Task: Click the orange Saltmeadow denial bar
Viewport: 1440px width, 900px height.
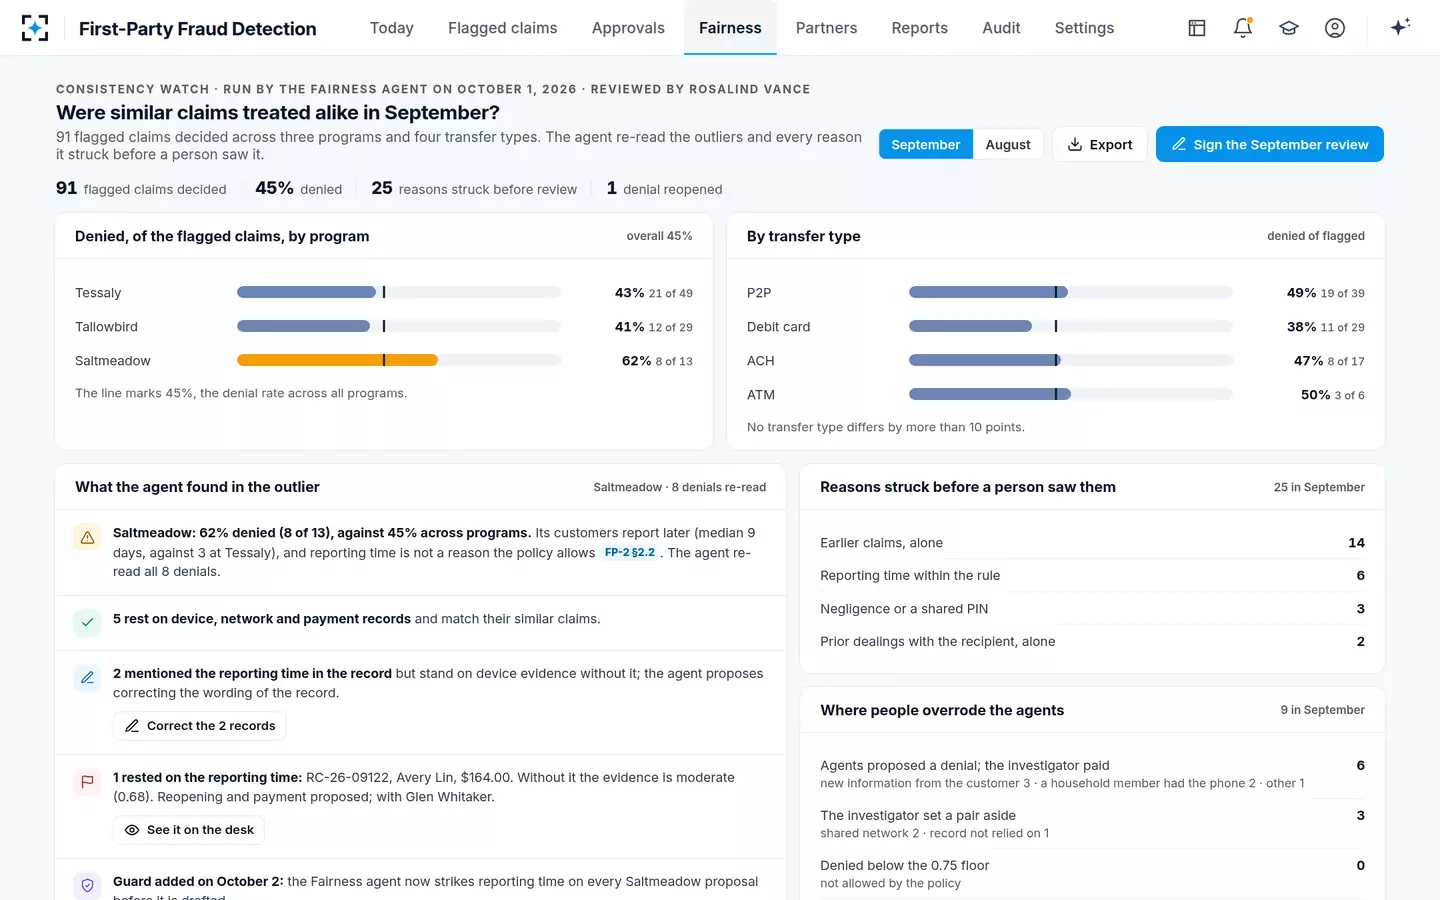Action: (337, 360)
